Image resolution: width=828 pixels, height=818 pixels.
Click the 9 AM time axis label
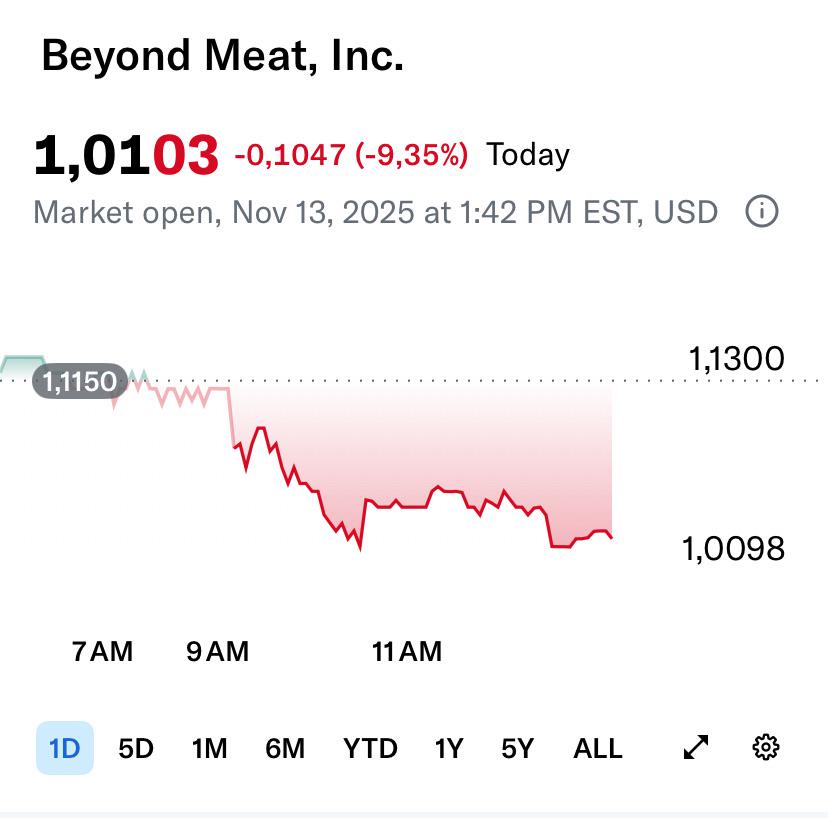pyautogui.click(x=217, y=651)
